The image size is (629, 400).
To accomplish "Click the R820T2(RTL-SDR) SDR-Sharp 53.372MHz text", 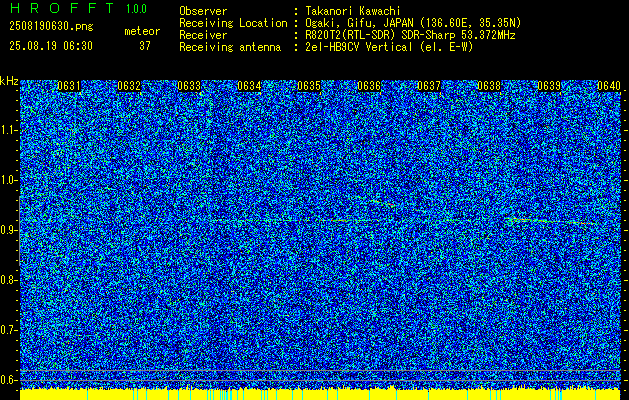I will click(410, 35).
